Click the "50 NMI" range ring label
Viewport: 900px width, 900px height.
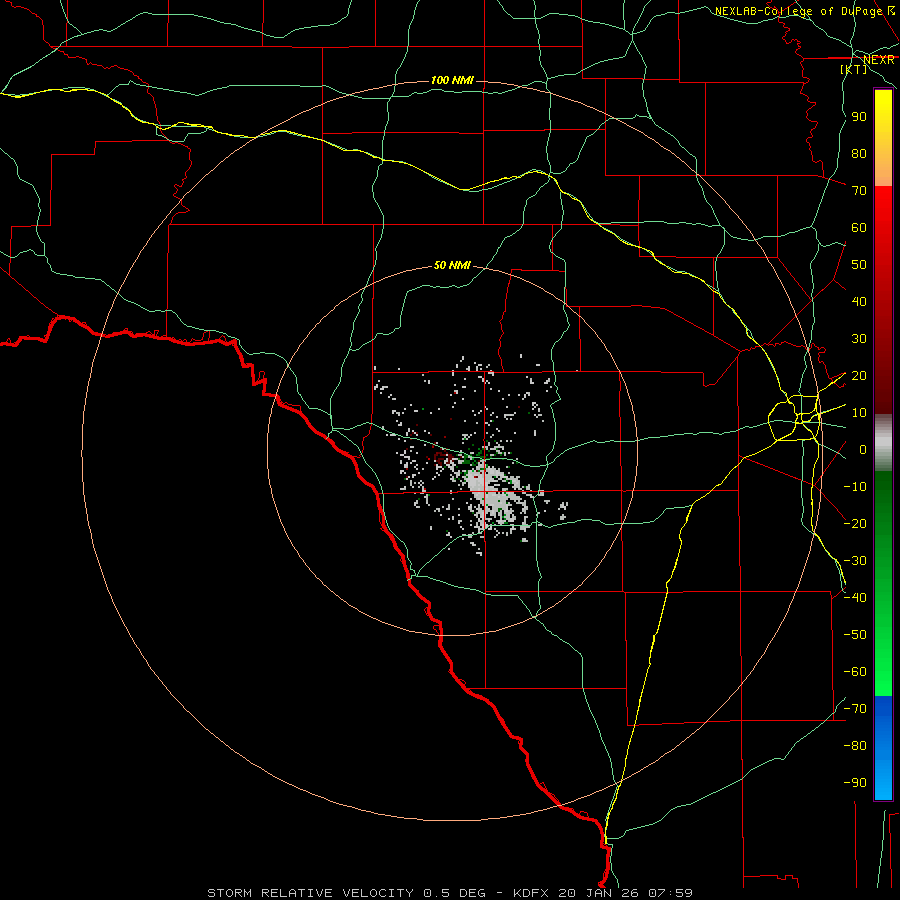(452, 265)
